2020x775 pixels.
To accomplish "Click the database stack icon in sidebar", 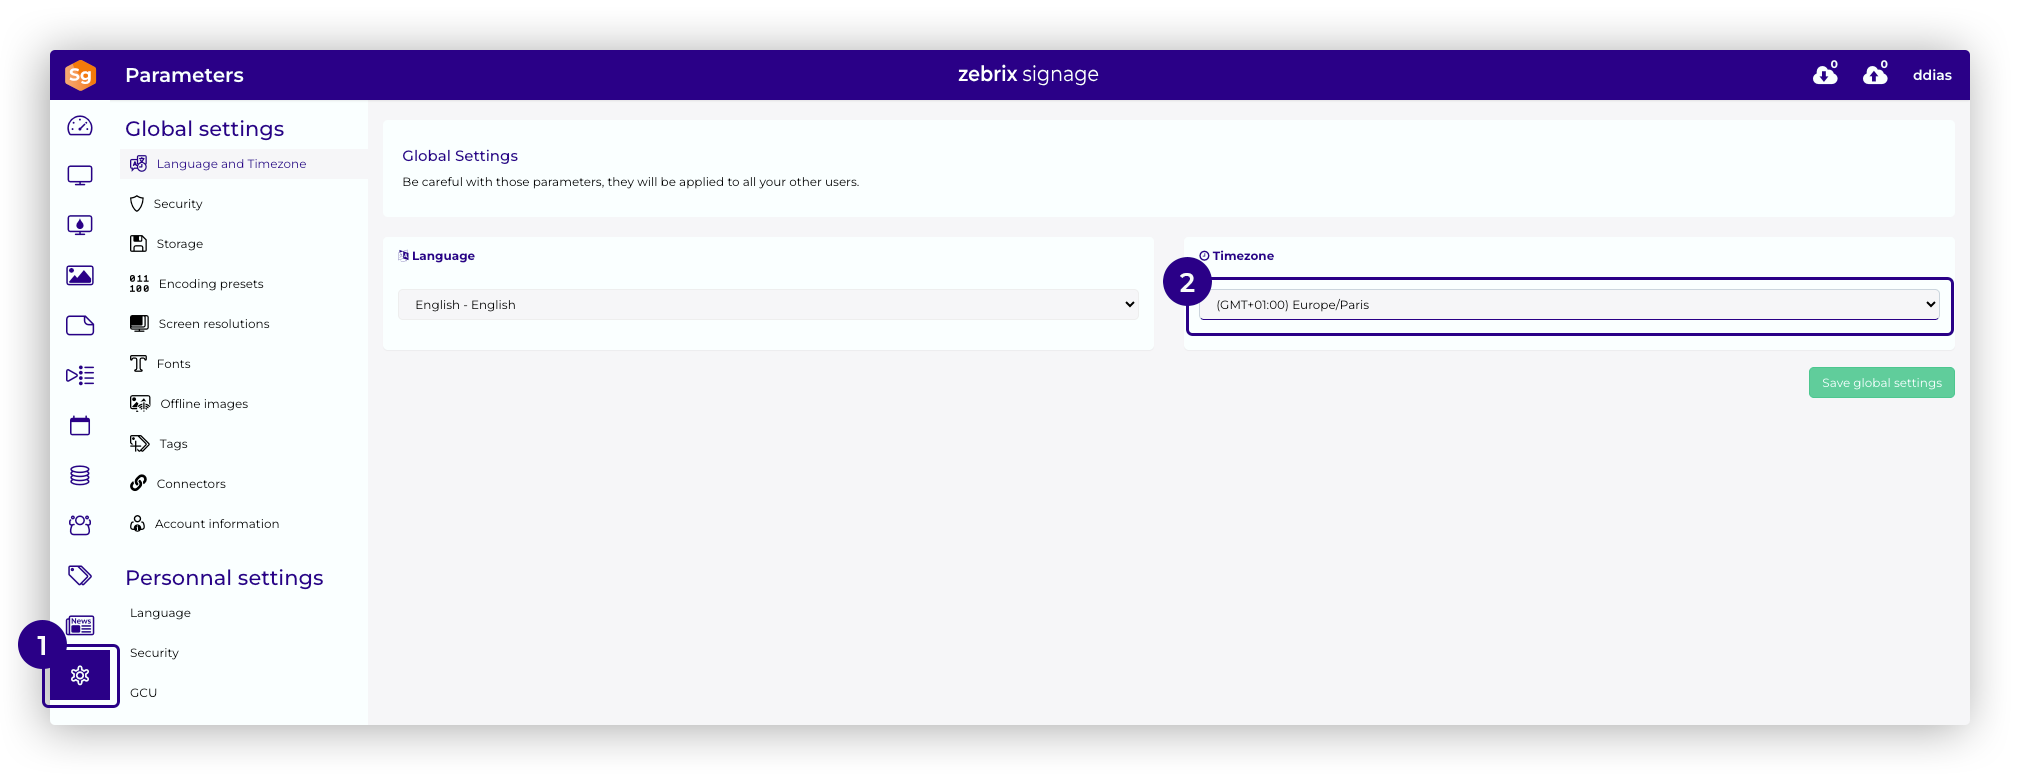I will tap(80, 476).
